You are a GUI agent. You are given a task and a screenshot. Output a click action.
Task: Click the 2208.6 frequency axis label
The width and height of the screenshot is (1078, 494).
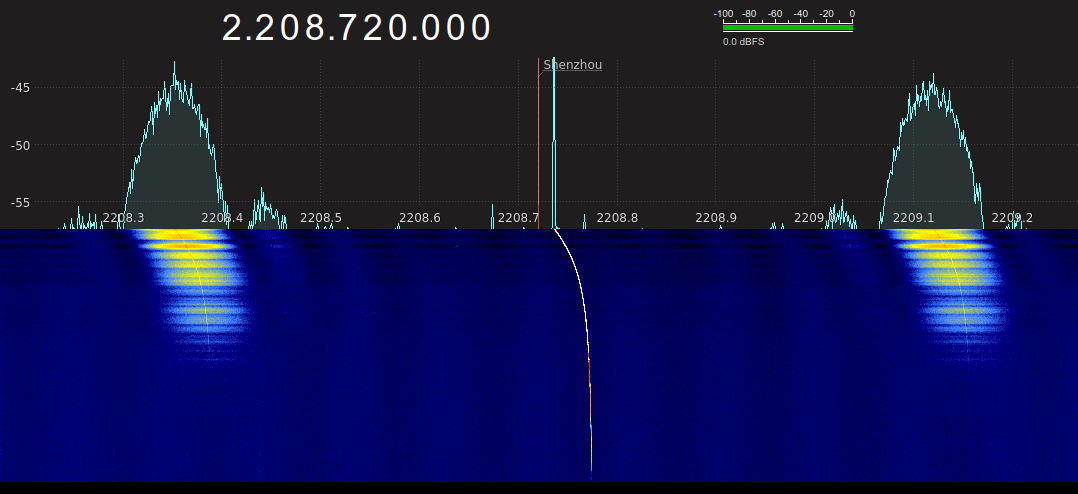[x=420, y=217]
